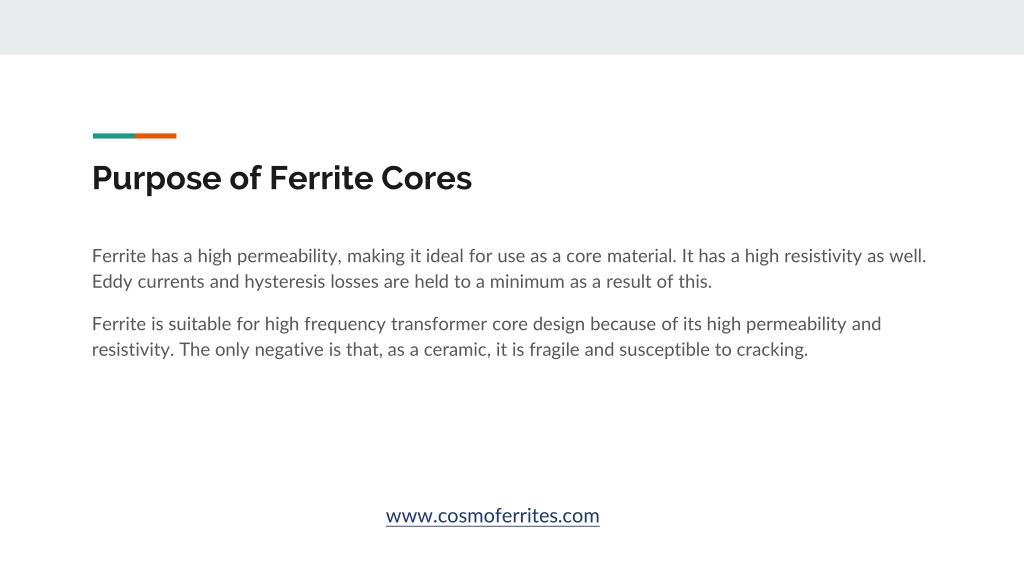
Task: Click the word 'Cores' in the heading
Action: coord(426,178)
